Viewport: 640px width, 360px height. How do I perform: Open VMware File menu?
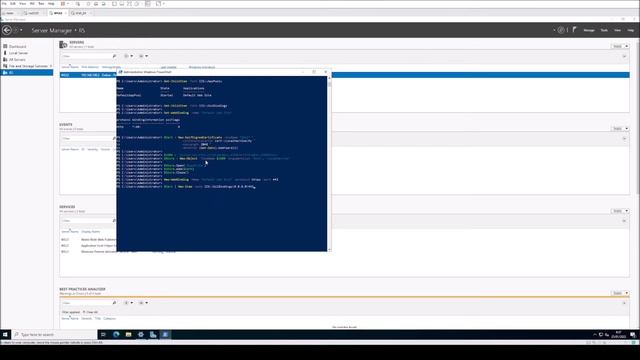(4, 4)
